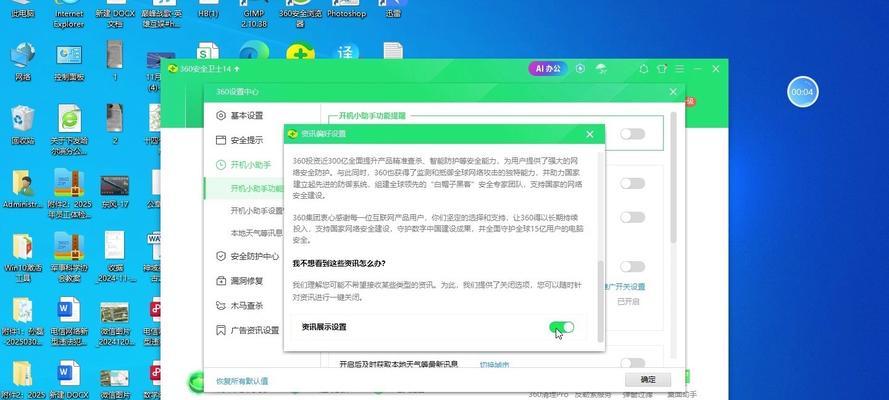Close the 资讯偏好设置 dialog
The height and width of the screenshot is (400, 889).
tap(590, 134)
